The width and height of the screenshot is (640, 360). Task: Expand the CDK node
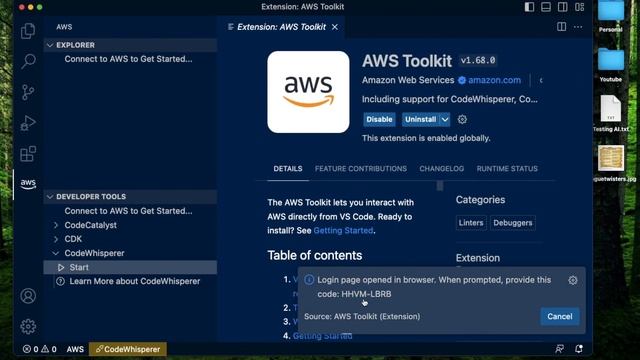pos(56,239)
